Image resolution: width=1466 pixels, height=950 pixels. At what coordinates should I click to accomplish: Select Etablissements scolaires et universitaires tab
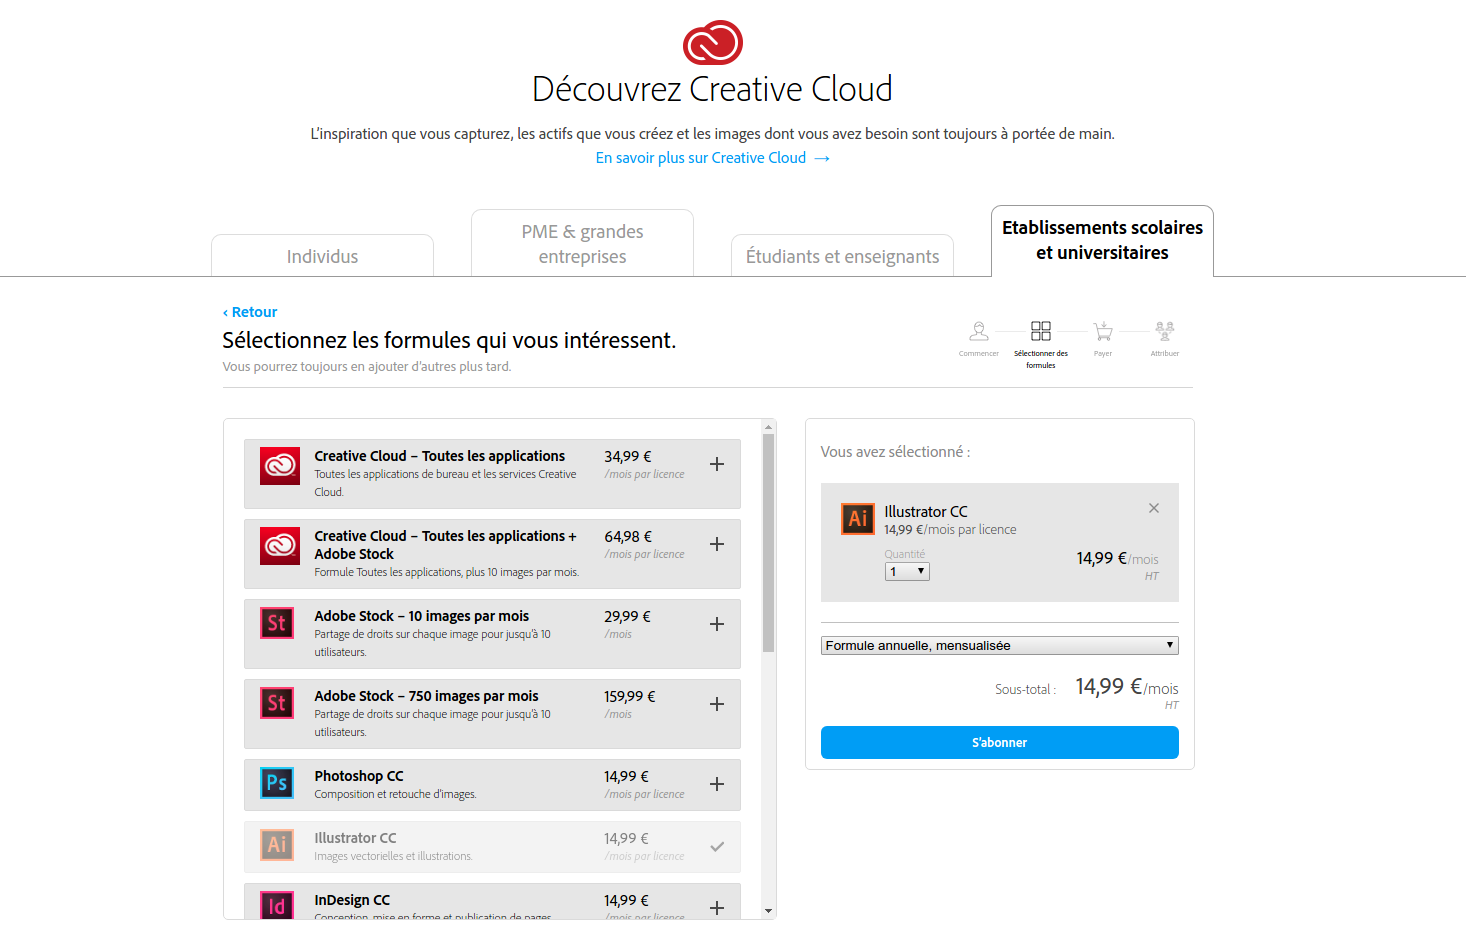pyautogui.click(x=1102, y=241)
